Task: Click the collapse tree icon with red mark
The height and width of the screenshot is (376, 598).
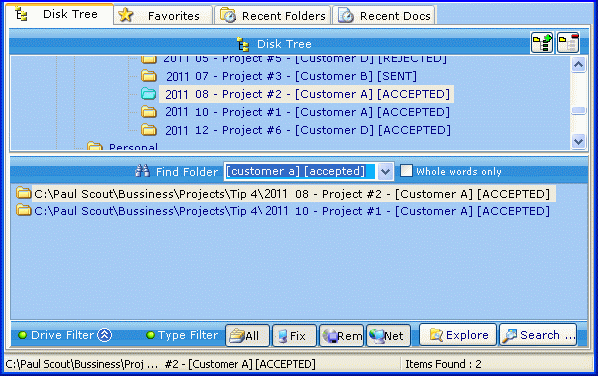Action: [x=568, y=43]
